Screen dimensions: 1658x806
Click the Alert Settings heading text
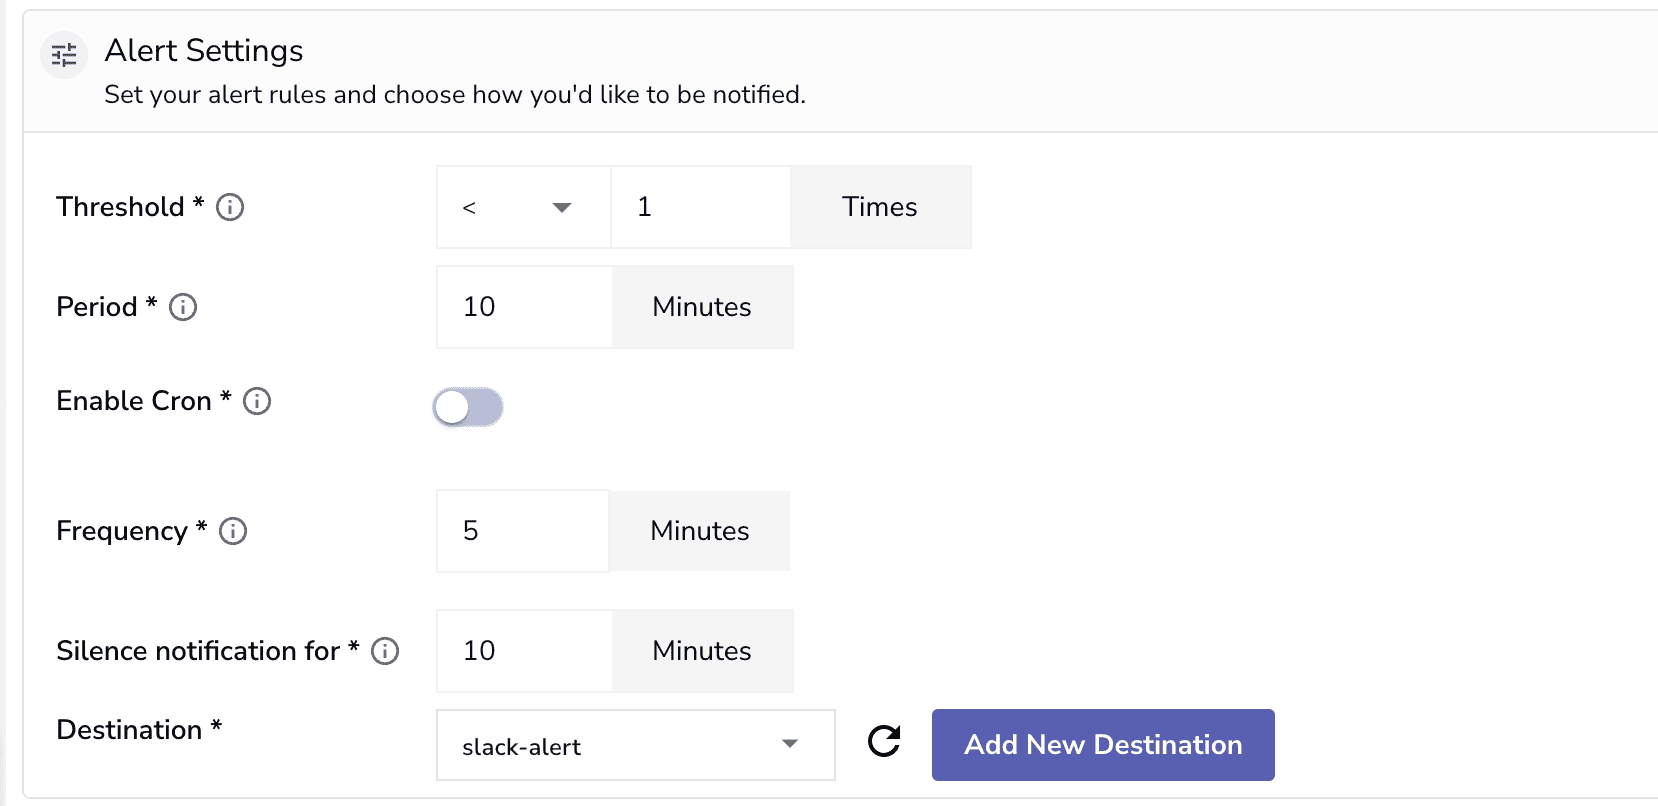pos(204,51)
